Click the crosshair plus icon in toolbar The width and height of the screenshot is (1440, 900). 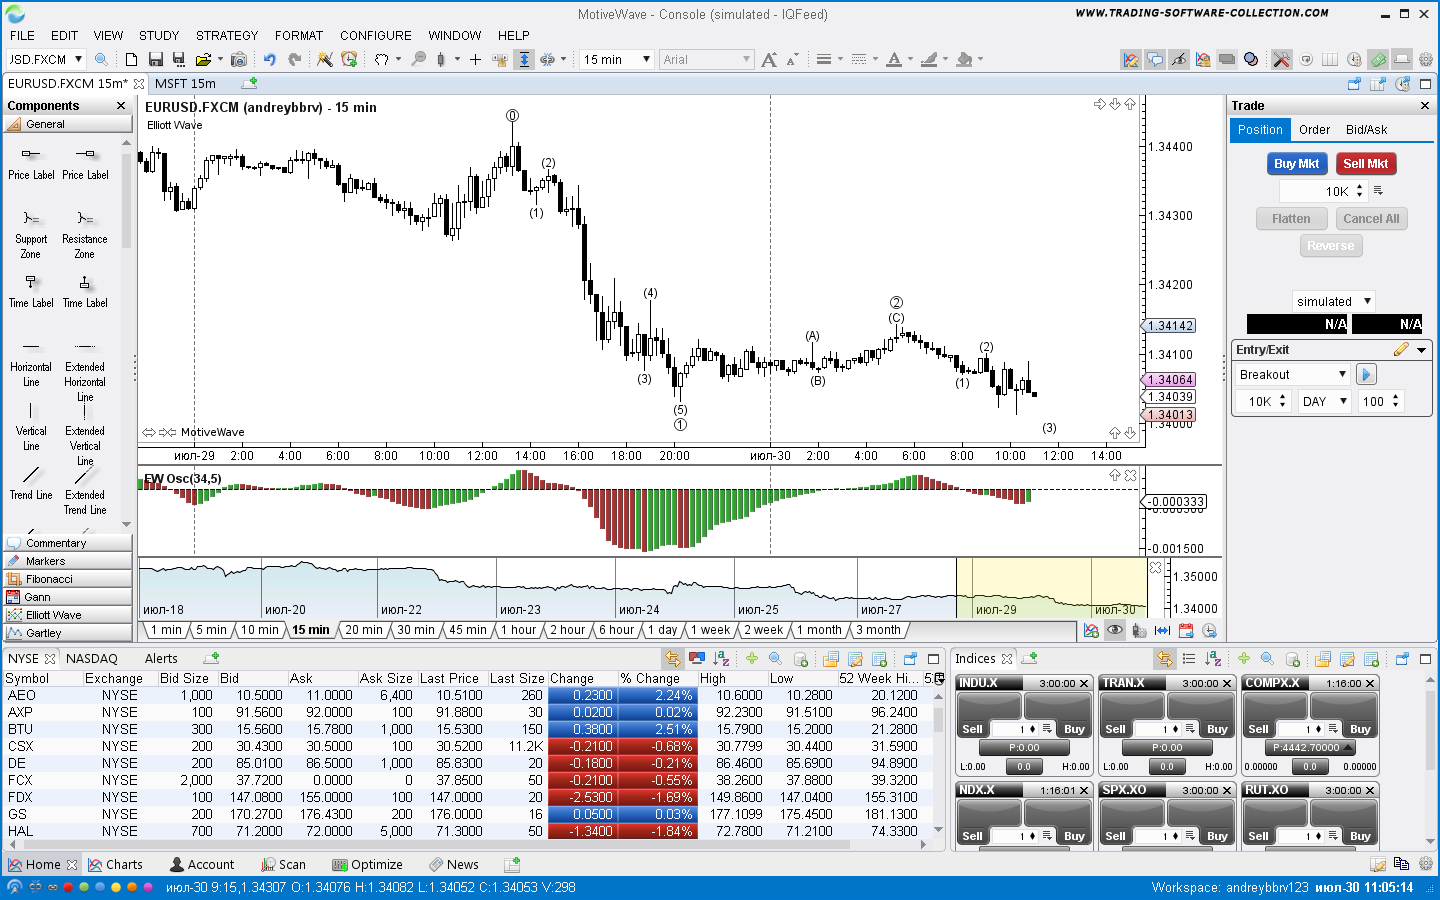(475, 60)
